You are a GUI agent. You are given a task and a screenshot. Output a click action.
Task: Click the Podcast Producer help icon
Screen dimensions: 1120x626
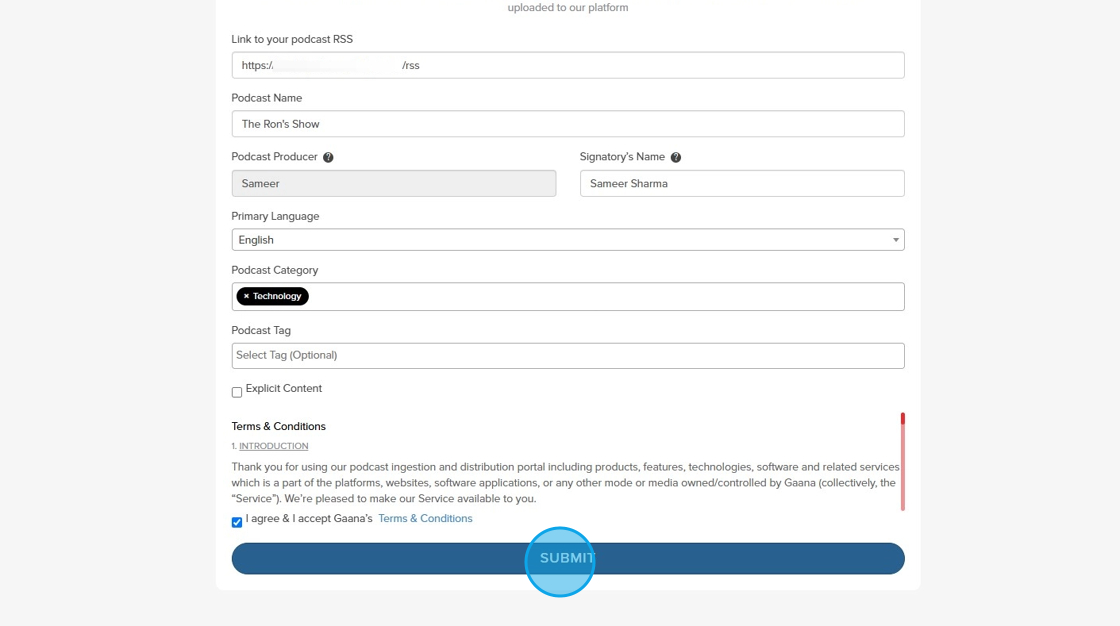click(328, 157)
